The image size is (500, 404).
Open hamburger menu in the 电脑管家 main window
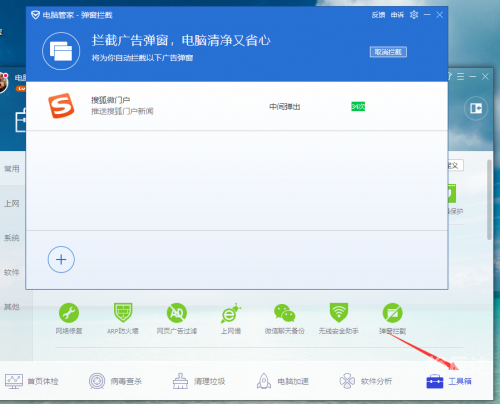(460, 77)
